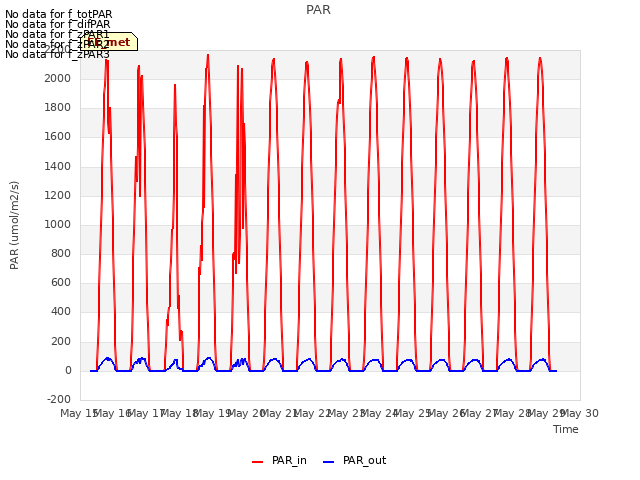
Task: Click the PAR_out legend entry
Action: tap(355, 460)
